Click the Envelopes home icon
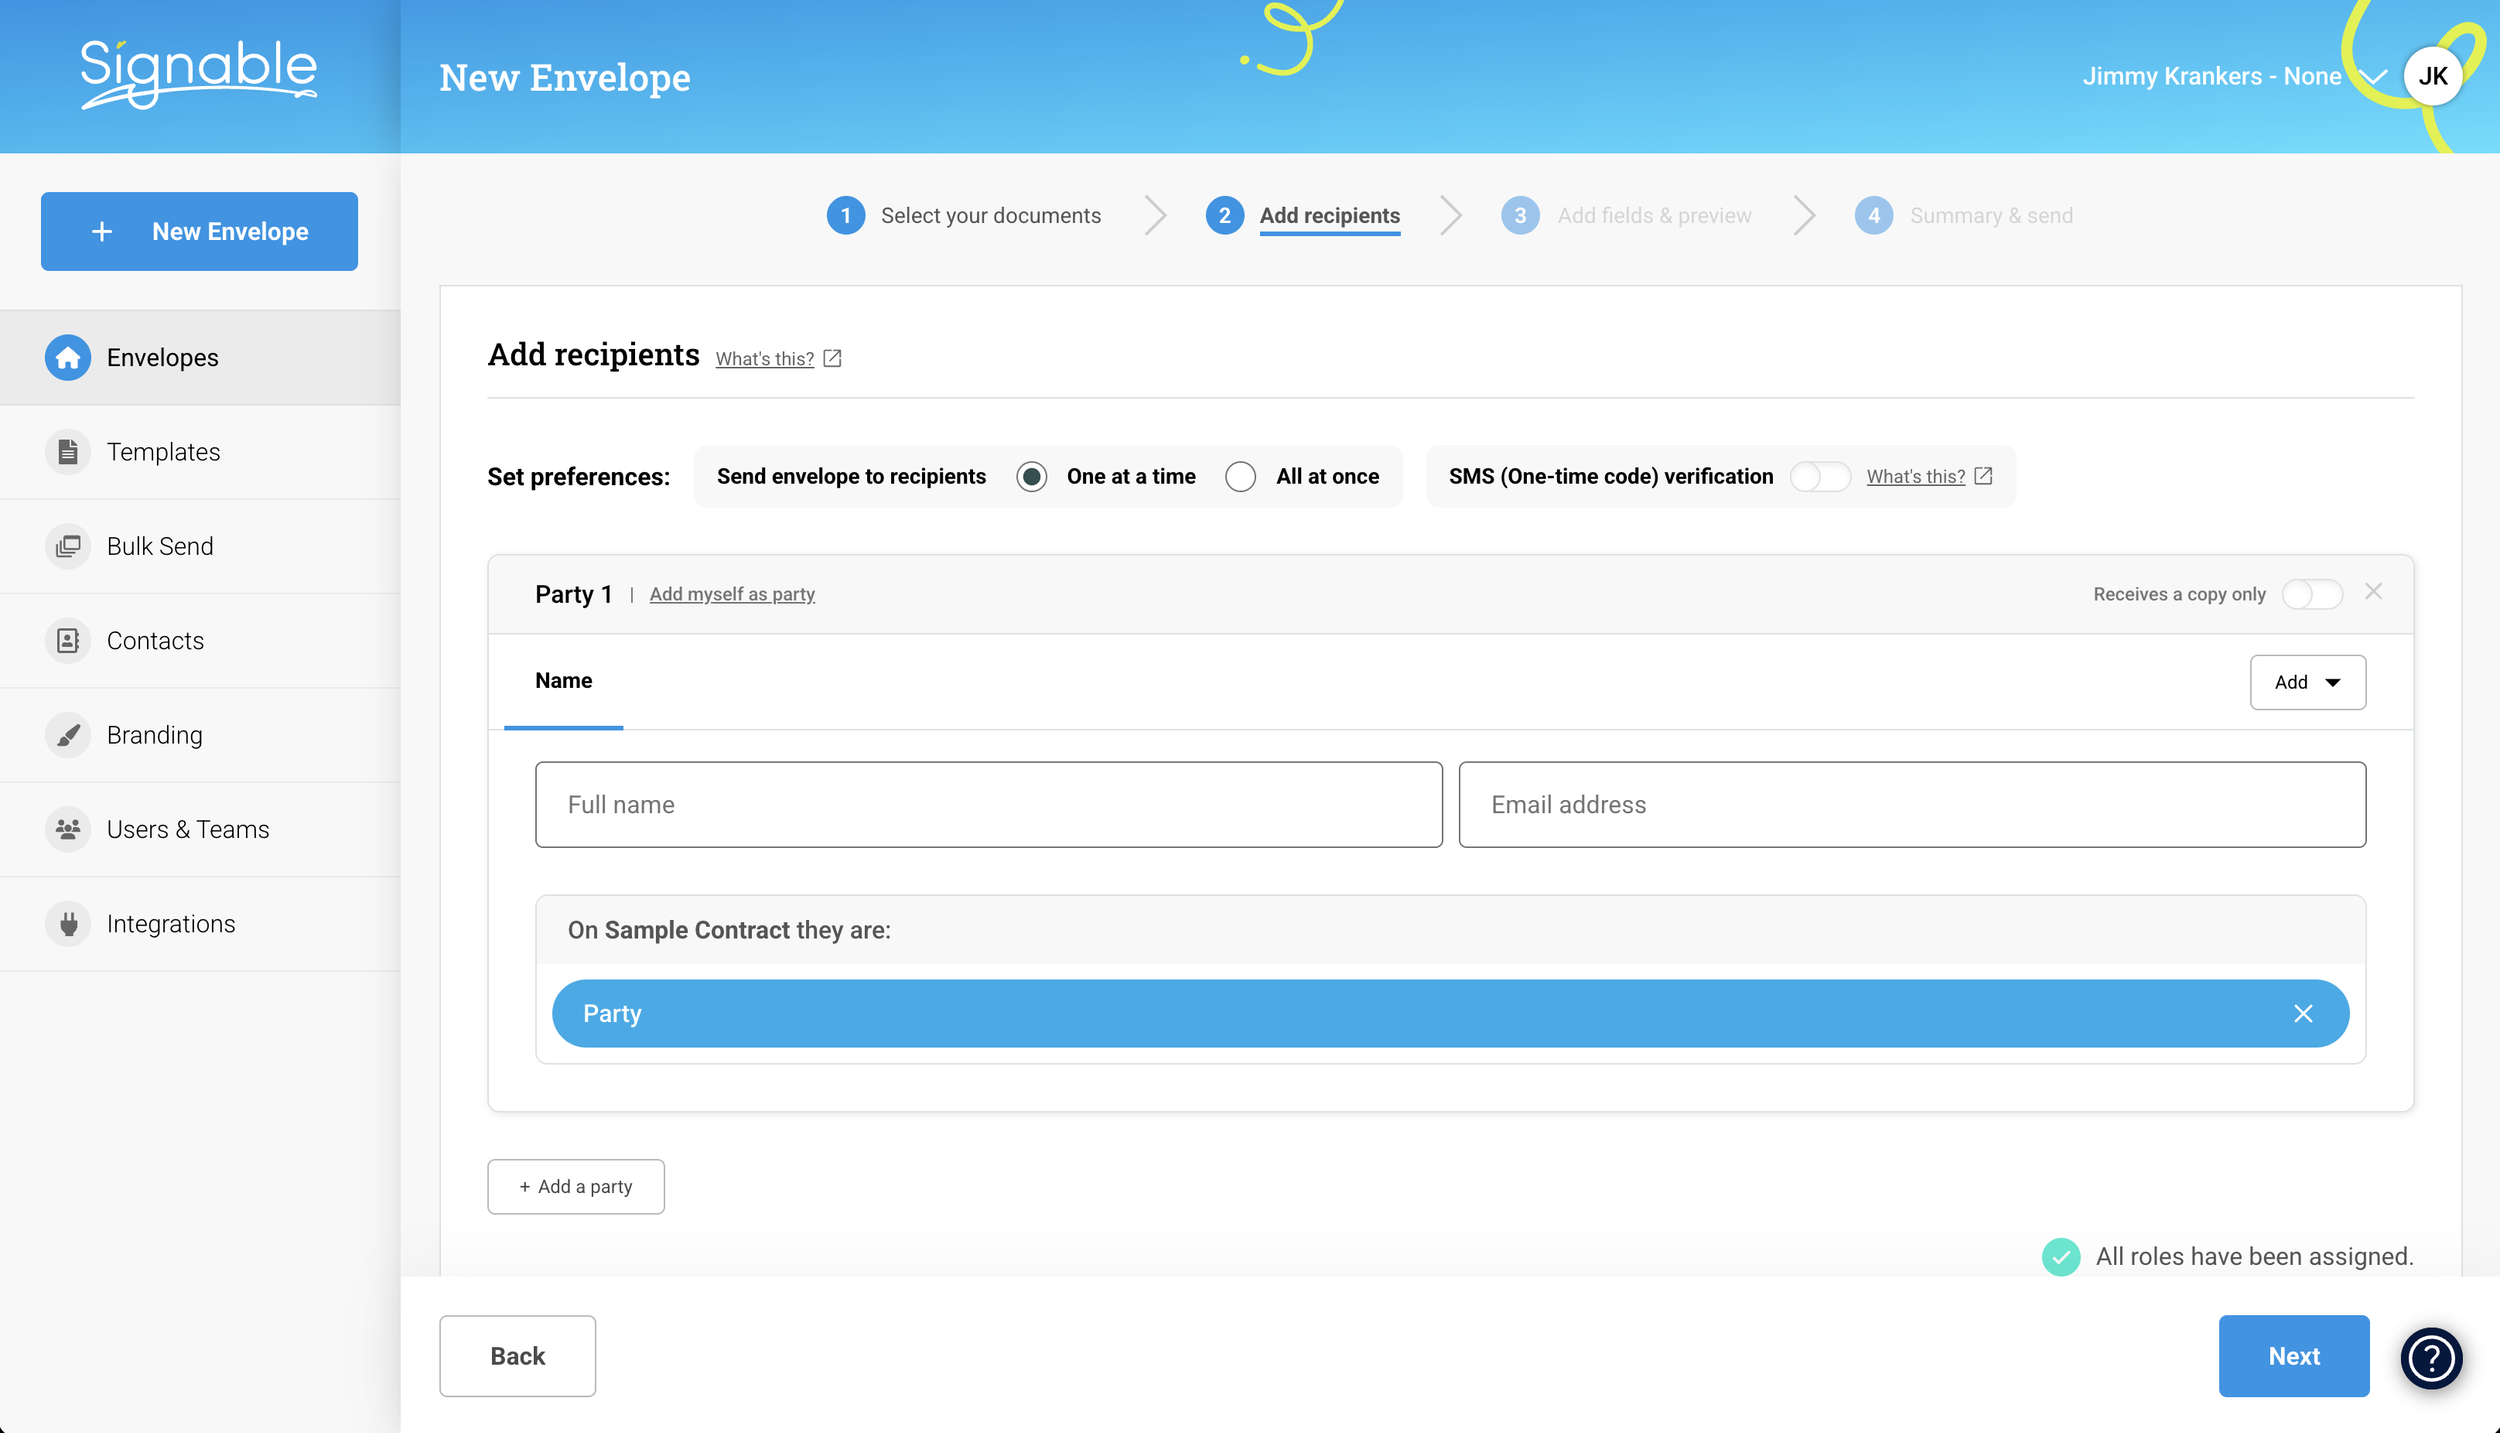This screenshot has height=1433, width=2500. 67,357
